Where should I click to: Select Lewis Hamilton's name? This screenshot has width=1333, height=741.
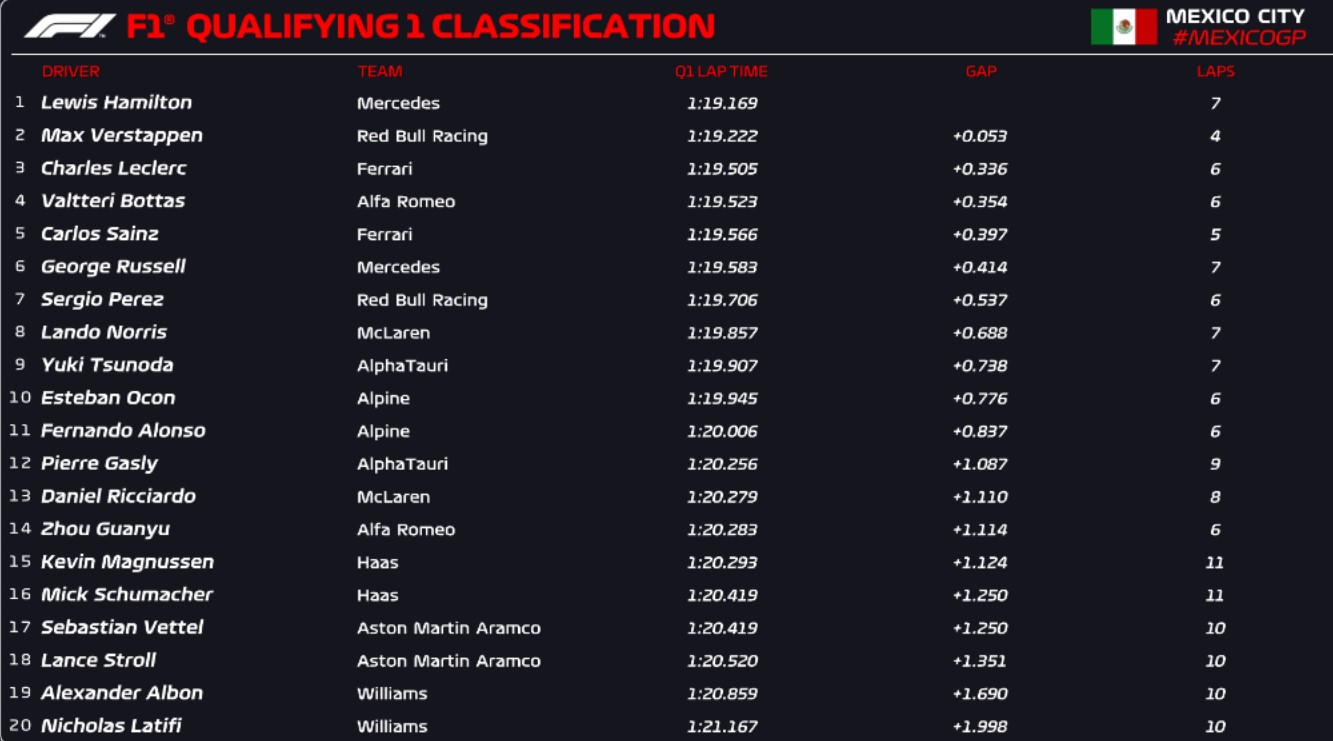pyautogui.click(x=116, y=103)
